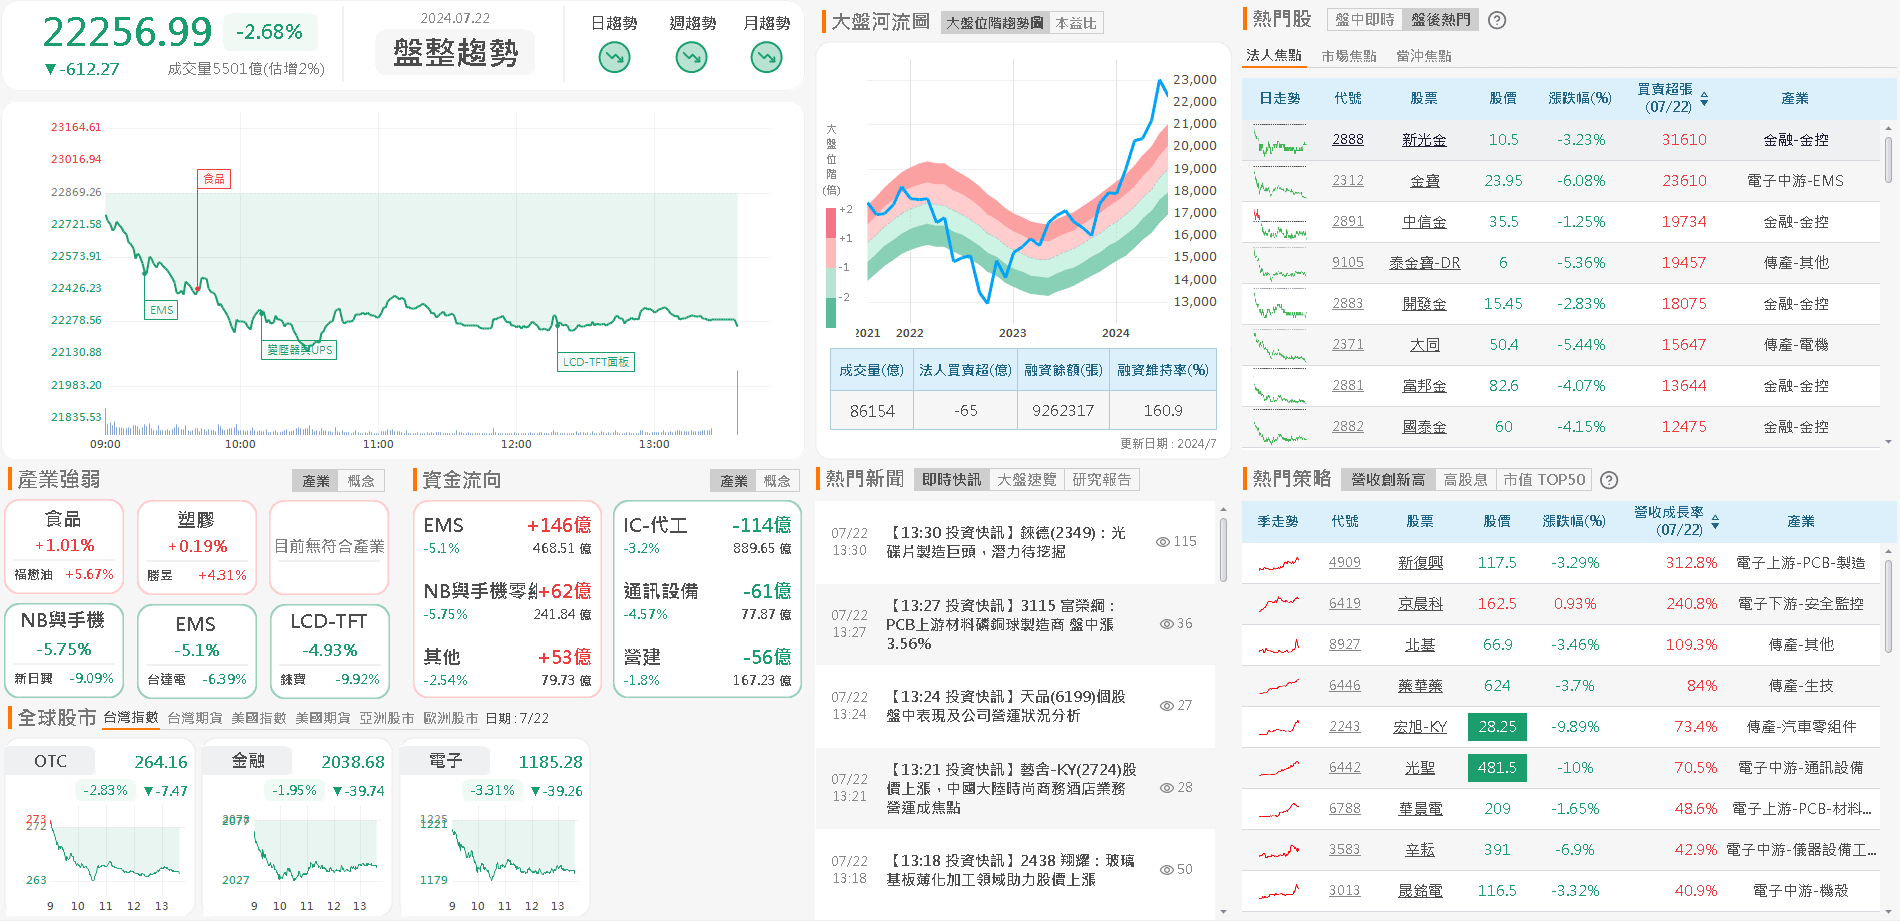Read news about 翔耀 2438
Image resolution: width=1900 pixels, height=921 pixels.
point(1014,870)
